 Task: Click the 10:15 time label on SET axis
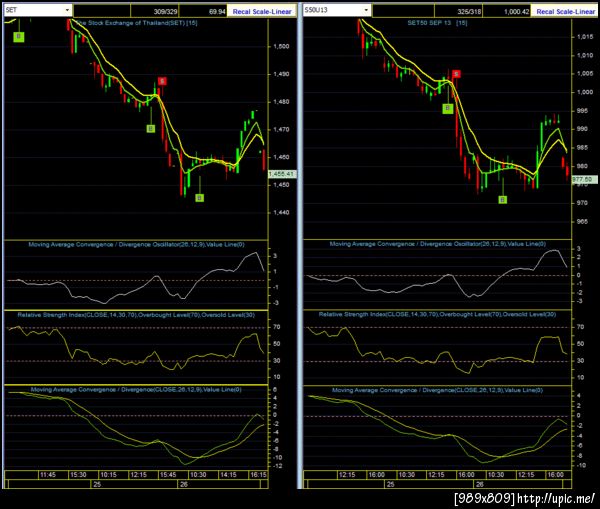[108, 475]
